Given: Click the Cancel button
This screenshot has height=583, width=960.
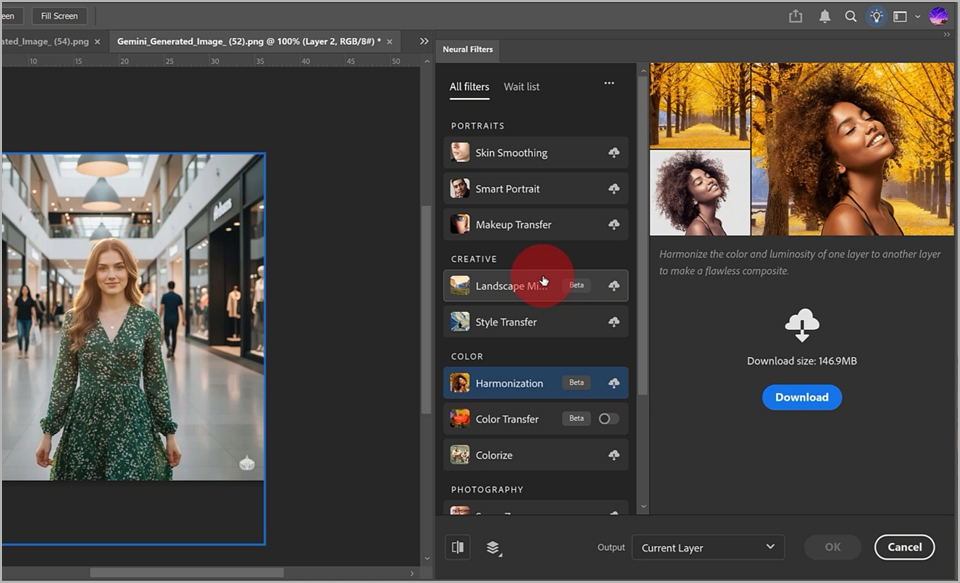Looking at the screenshot, I should tap(904, 547).
